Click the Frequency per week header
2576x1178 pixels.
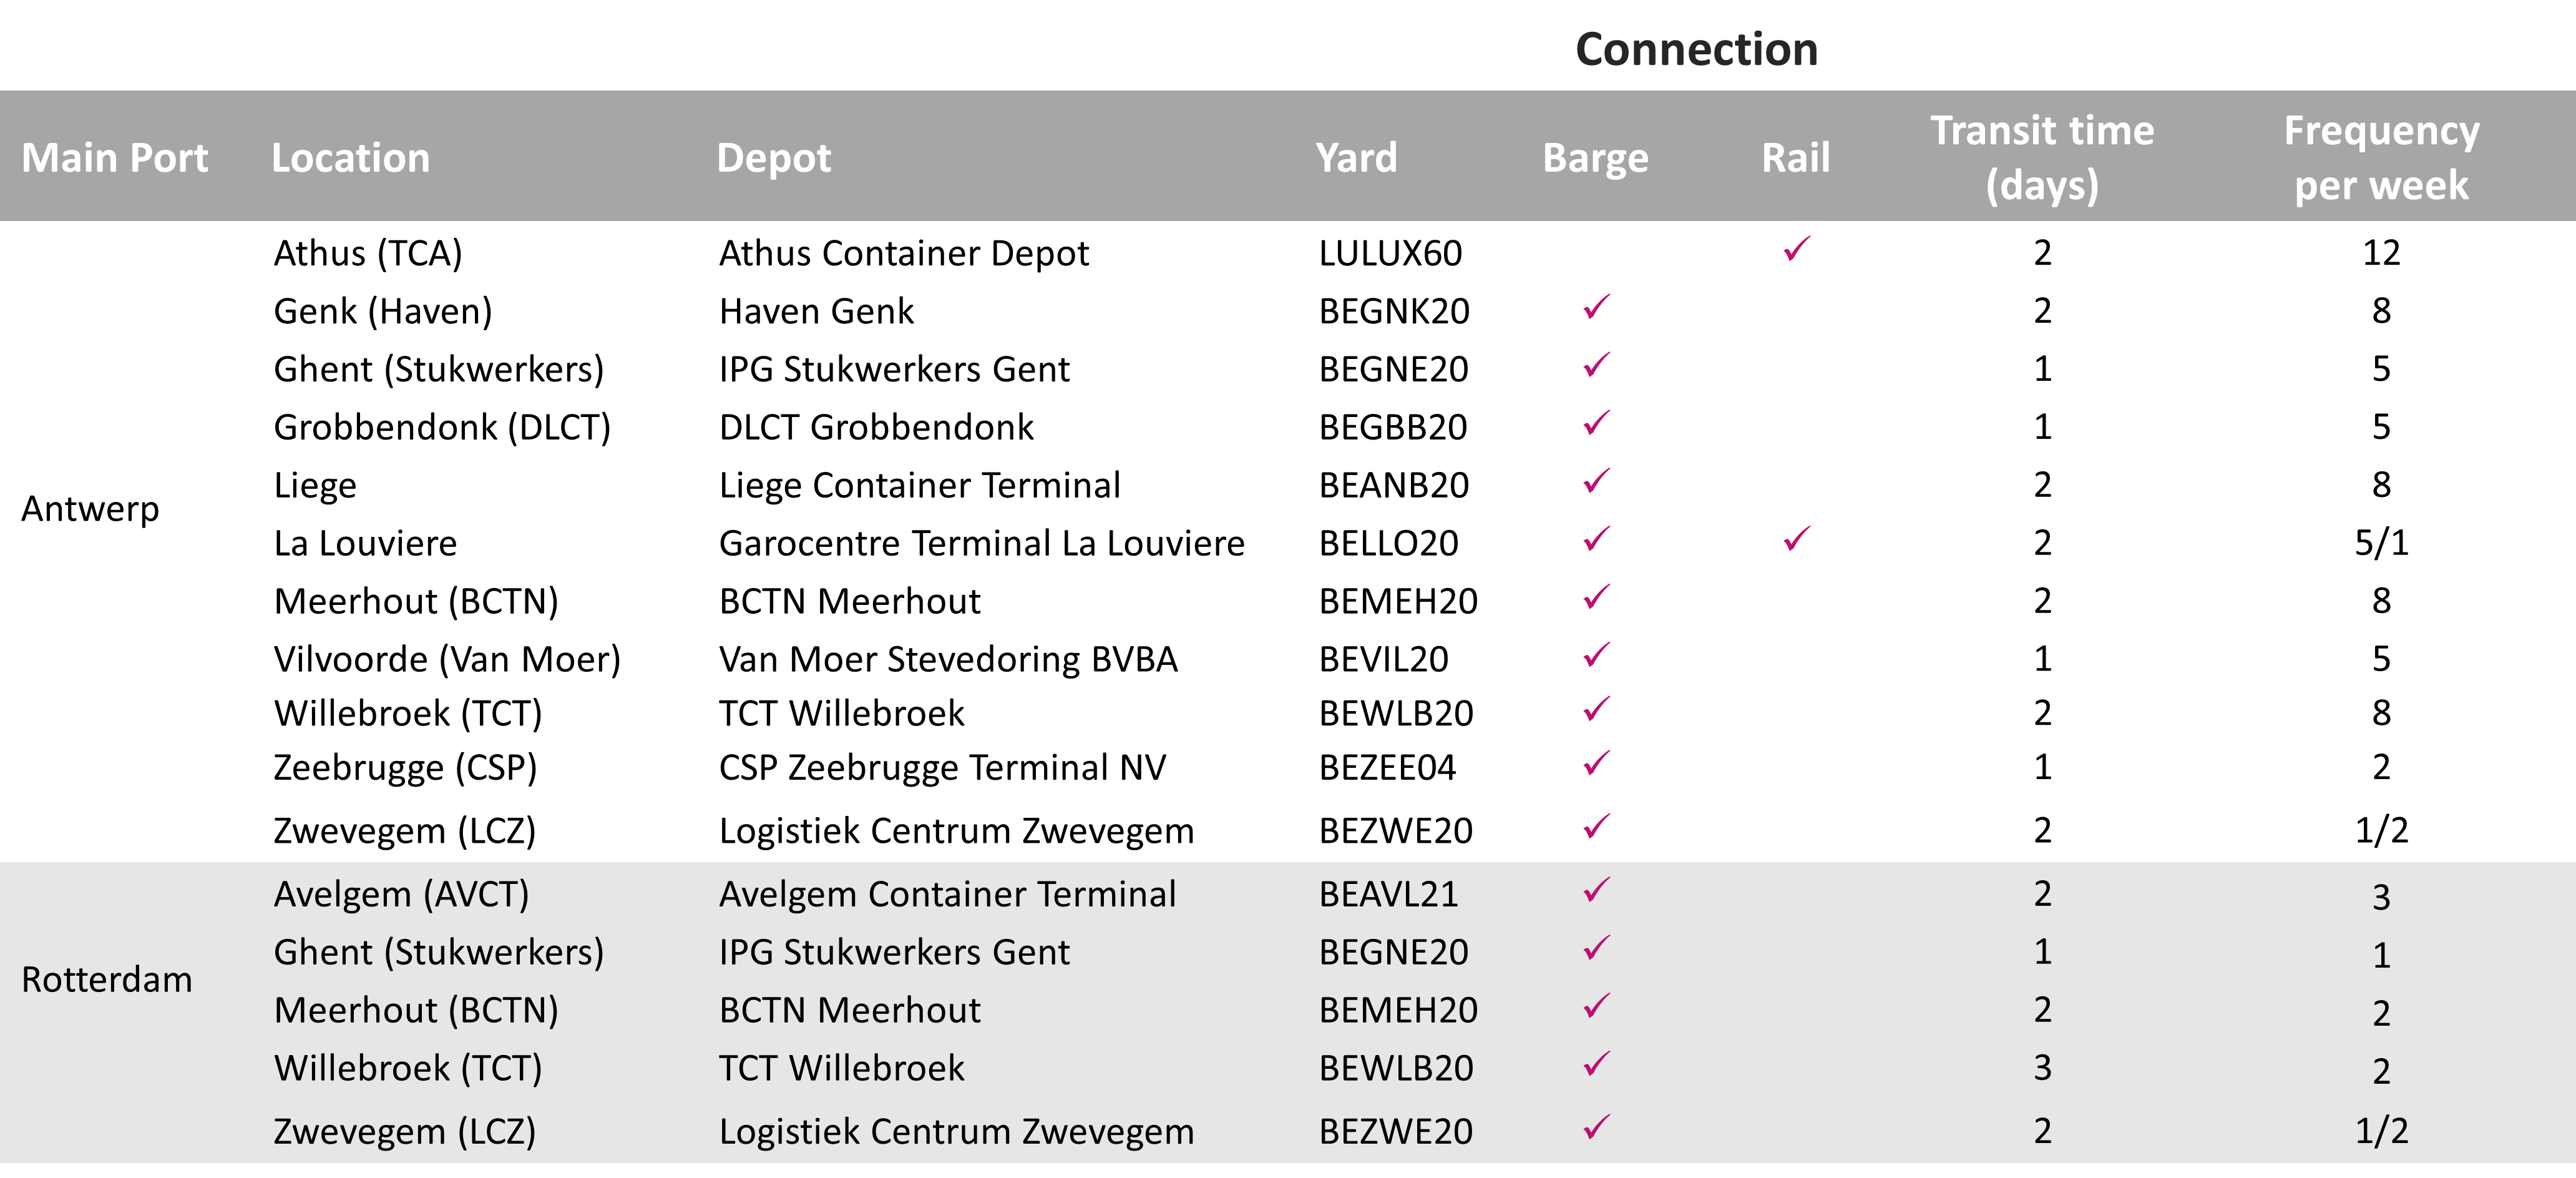click(x=2381, y=158)
